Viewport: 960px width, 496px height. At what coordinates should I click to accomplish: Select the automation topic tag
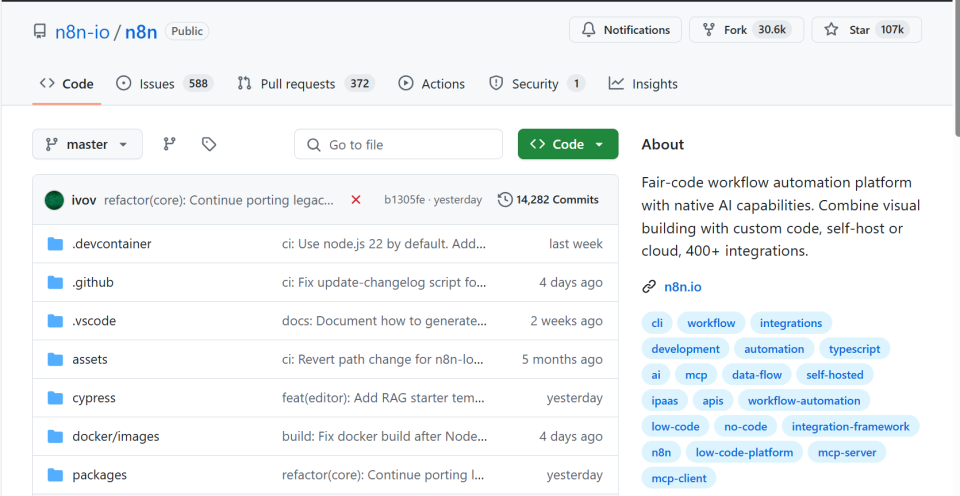point(774,349)
